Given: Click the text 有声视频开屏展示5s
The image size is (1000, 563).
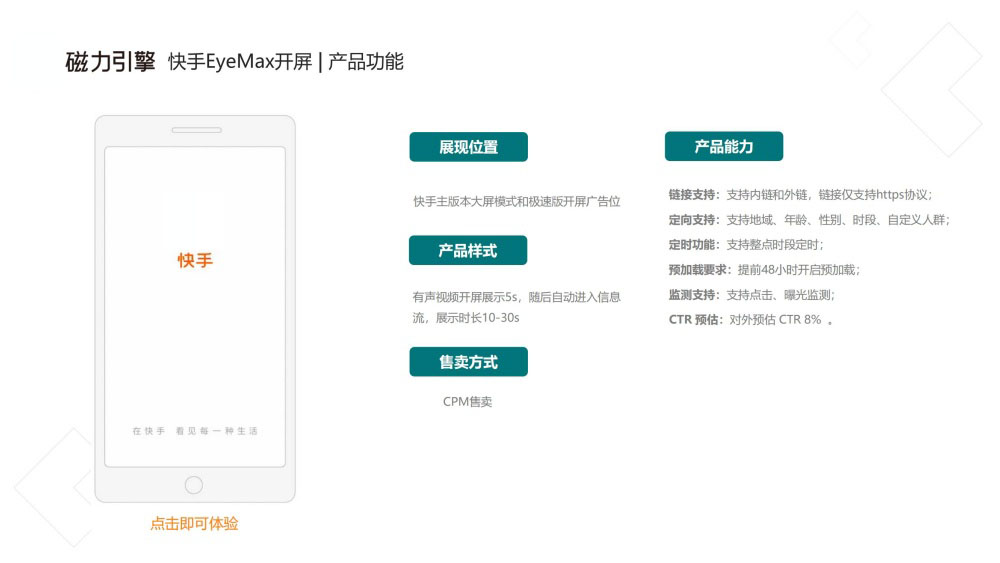Looking at the screenshot, I should pos(465,297).
